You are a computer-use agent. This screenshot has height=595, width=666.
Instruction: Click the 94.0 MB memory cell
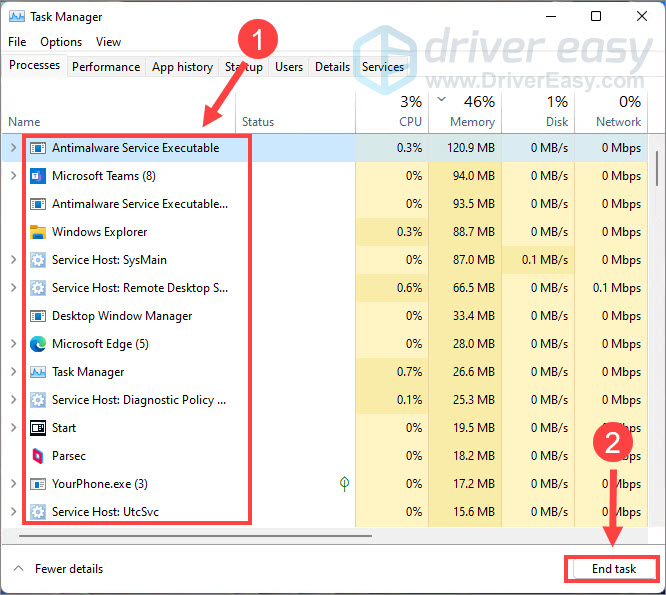465,176
